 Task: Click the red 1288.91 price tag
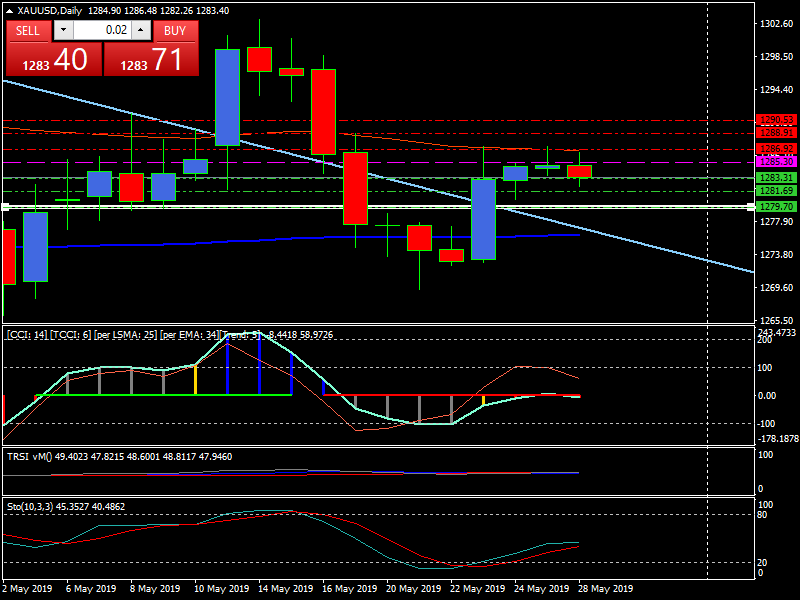(x=776, y=132)
